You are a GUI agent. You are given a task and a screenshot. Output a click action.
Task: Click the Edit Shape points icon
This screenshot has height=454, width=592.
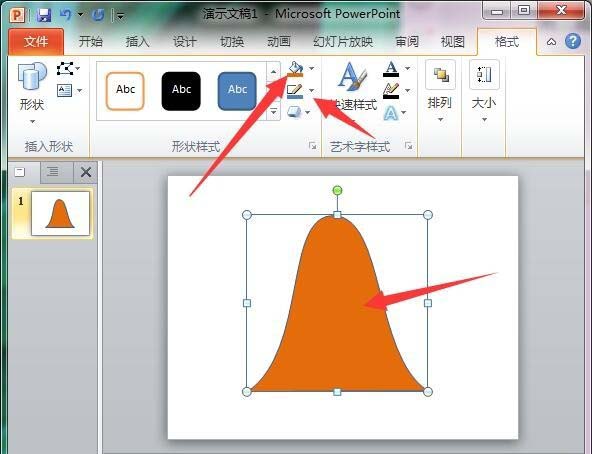click(x=65, y=69)
